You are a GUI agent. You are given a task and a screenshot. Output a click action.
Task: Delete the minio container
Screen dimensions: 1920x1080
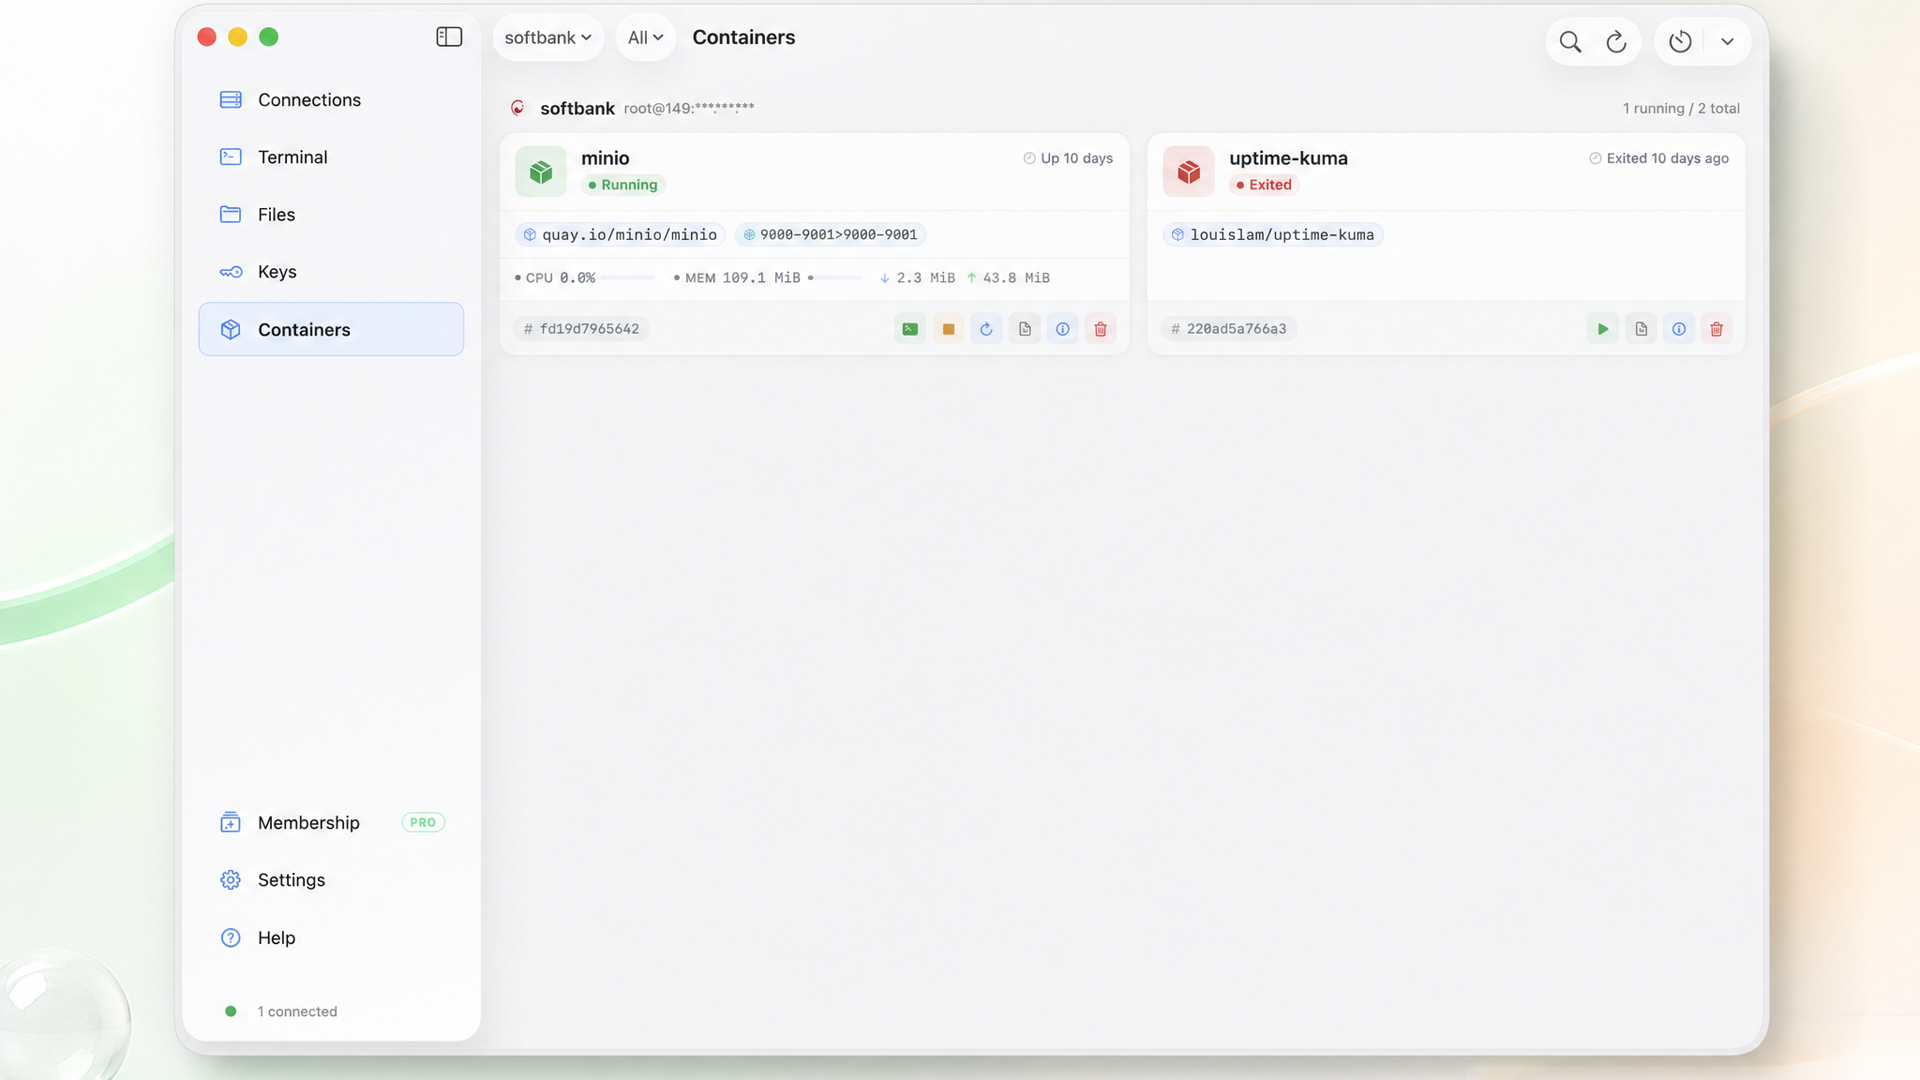point(1100,329)
